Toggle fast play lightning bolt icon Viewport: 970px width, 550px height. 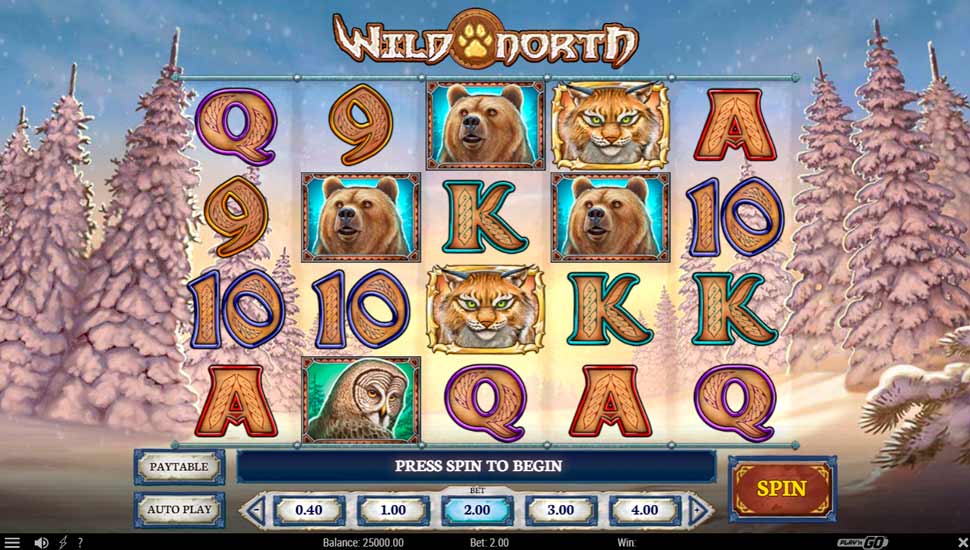(62, 543)
